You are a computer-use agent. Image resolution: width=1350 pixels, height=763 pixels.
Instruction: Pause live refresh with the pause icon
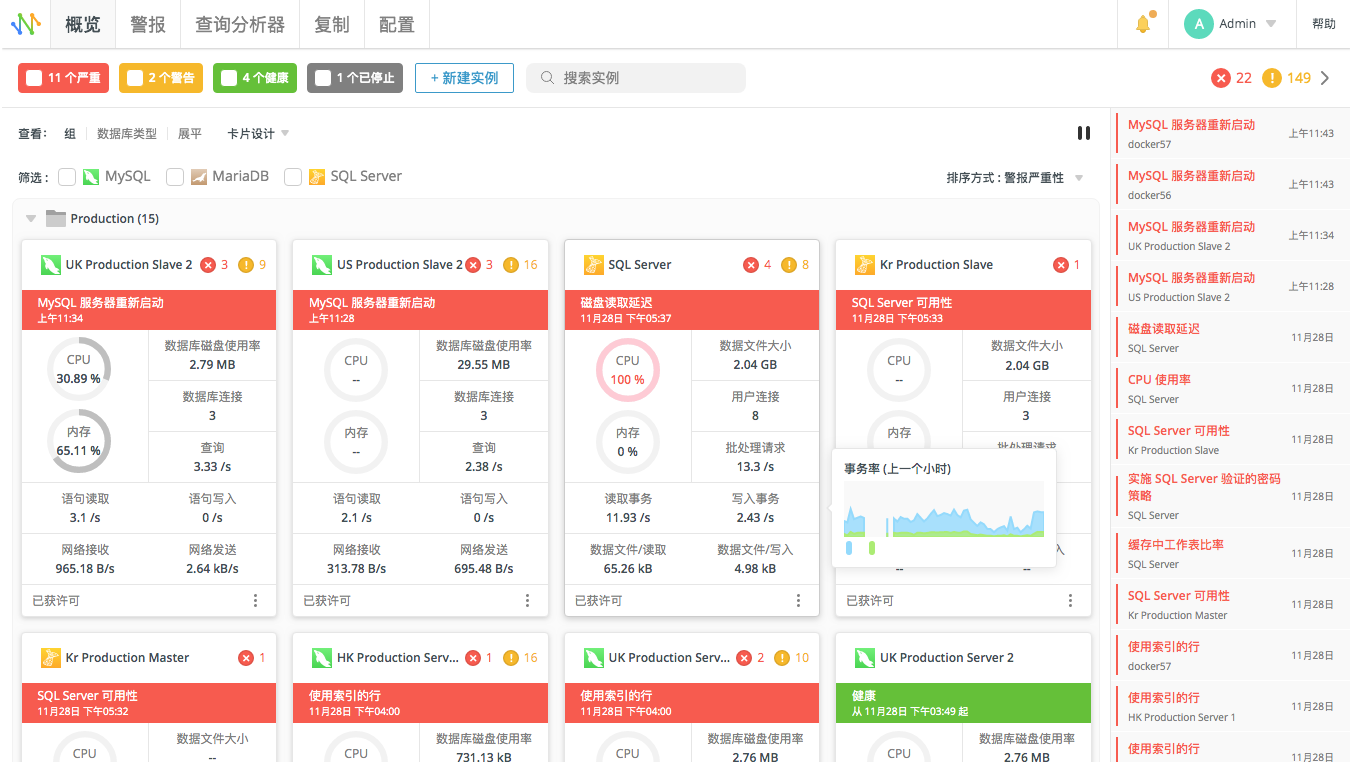tap(1083, 133)
